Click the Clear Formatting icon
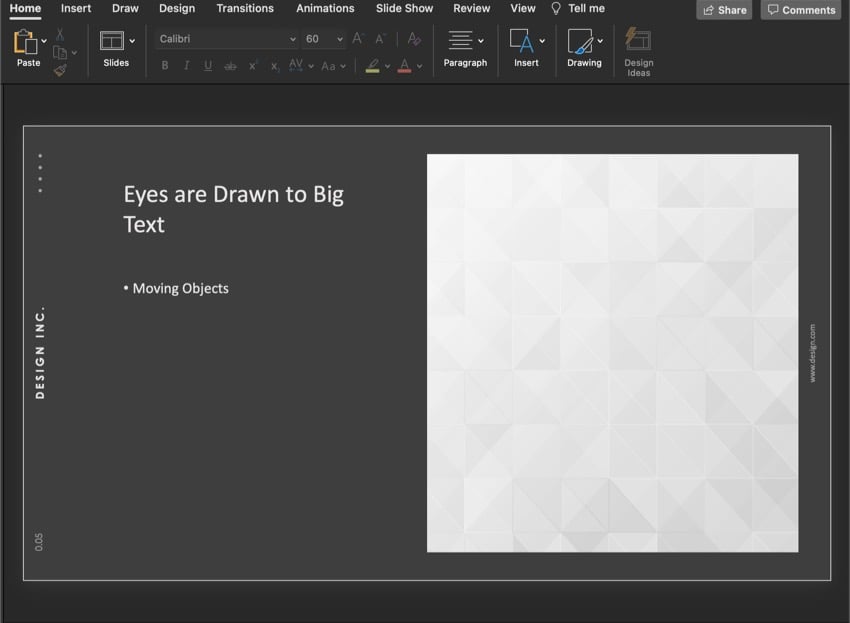The height and width of the screenshot is (623, 850). coord(414,39)
